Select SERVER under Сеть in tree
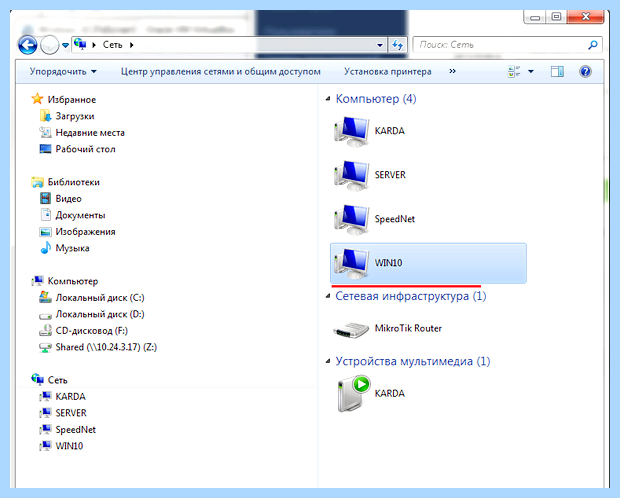The image size is (620, 498). (71, 413)
